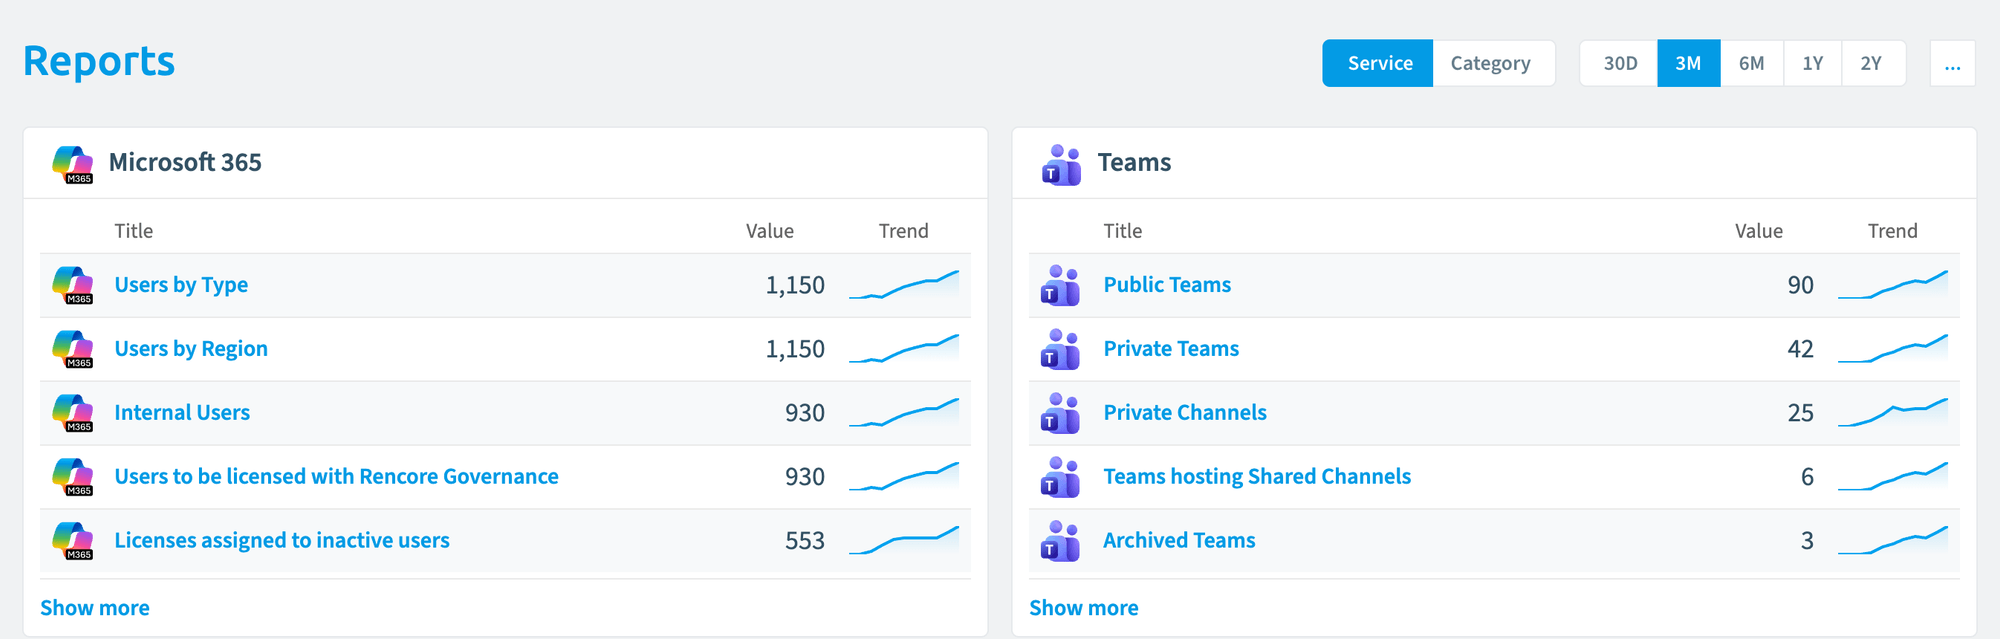Click value 25 for Private Channels
Image resolution: width=2000 pixels, height=639 pixels.
point(1801,413)
